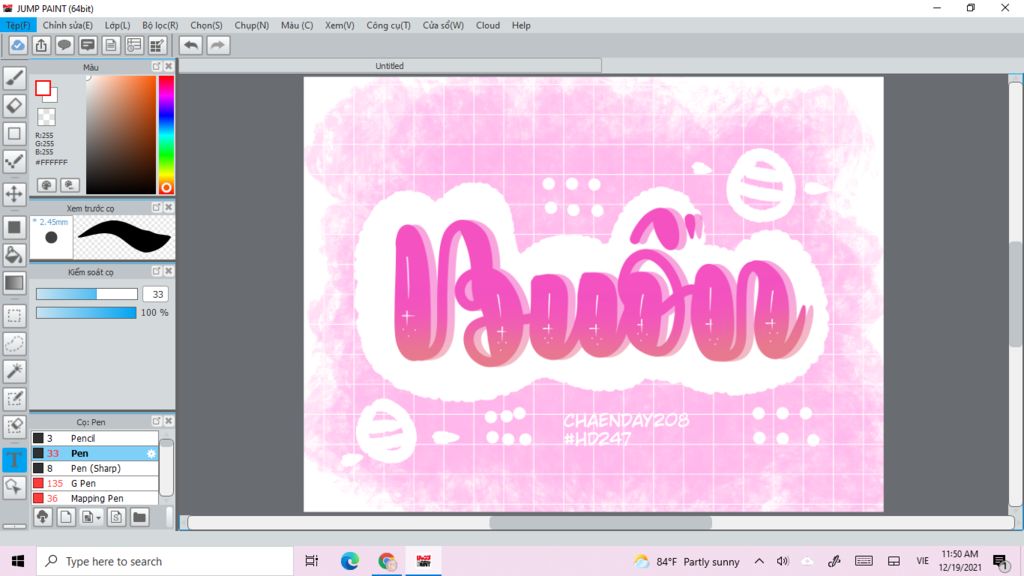Add a script brush
This screenshot has width=1024, height=576.
coord(116,517)
